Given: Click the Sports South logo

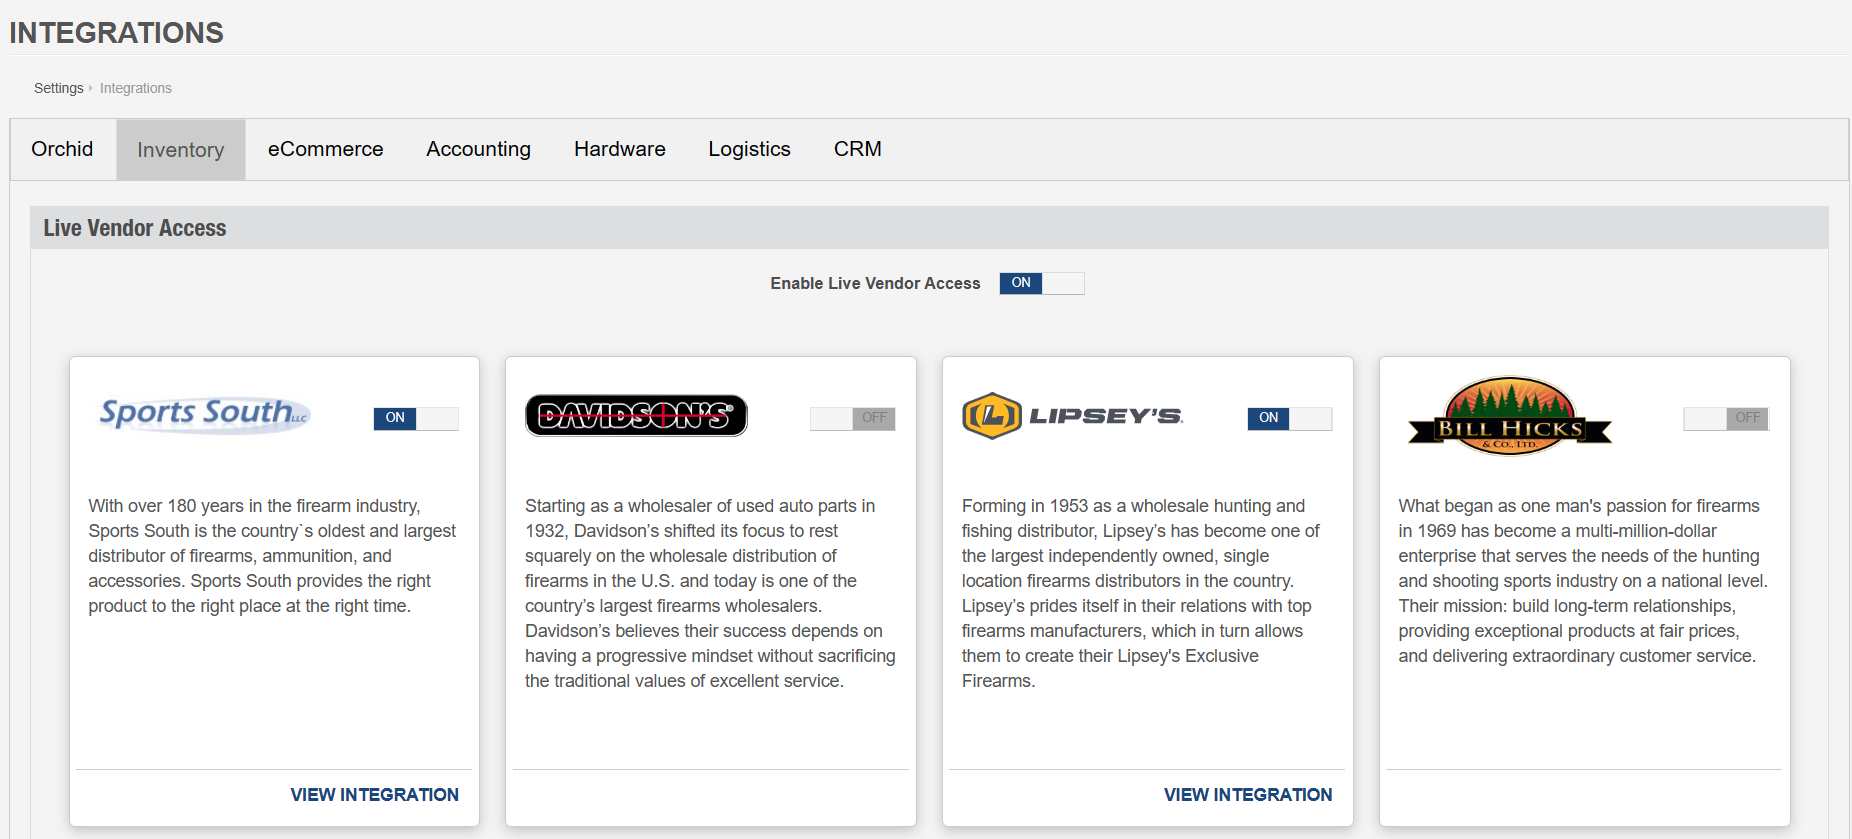Looking at the screenshot, I should [x=205, y=414].
